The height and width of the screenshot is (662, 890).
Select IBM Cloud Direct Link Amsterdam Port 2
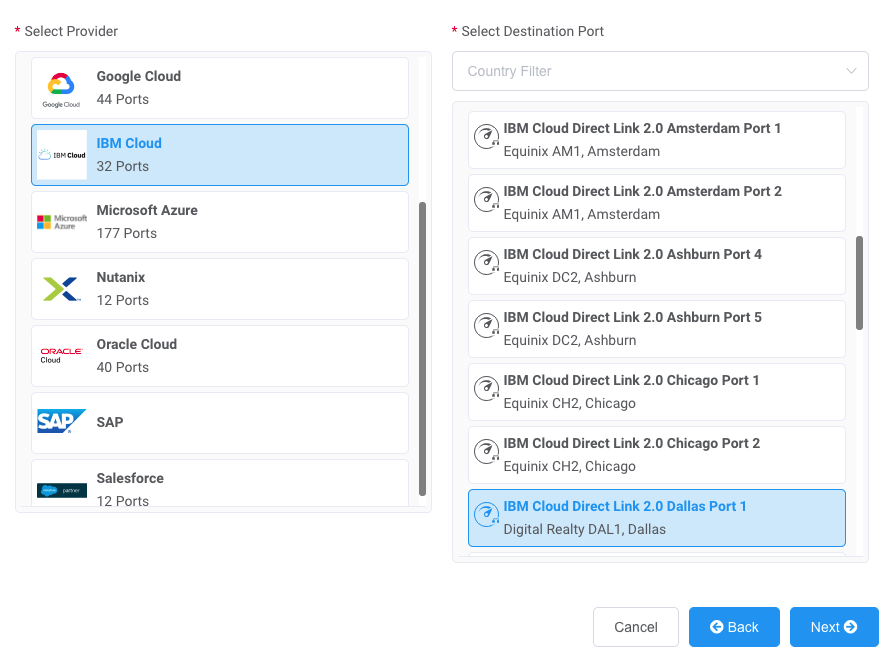(x=656, y=202)
